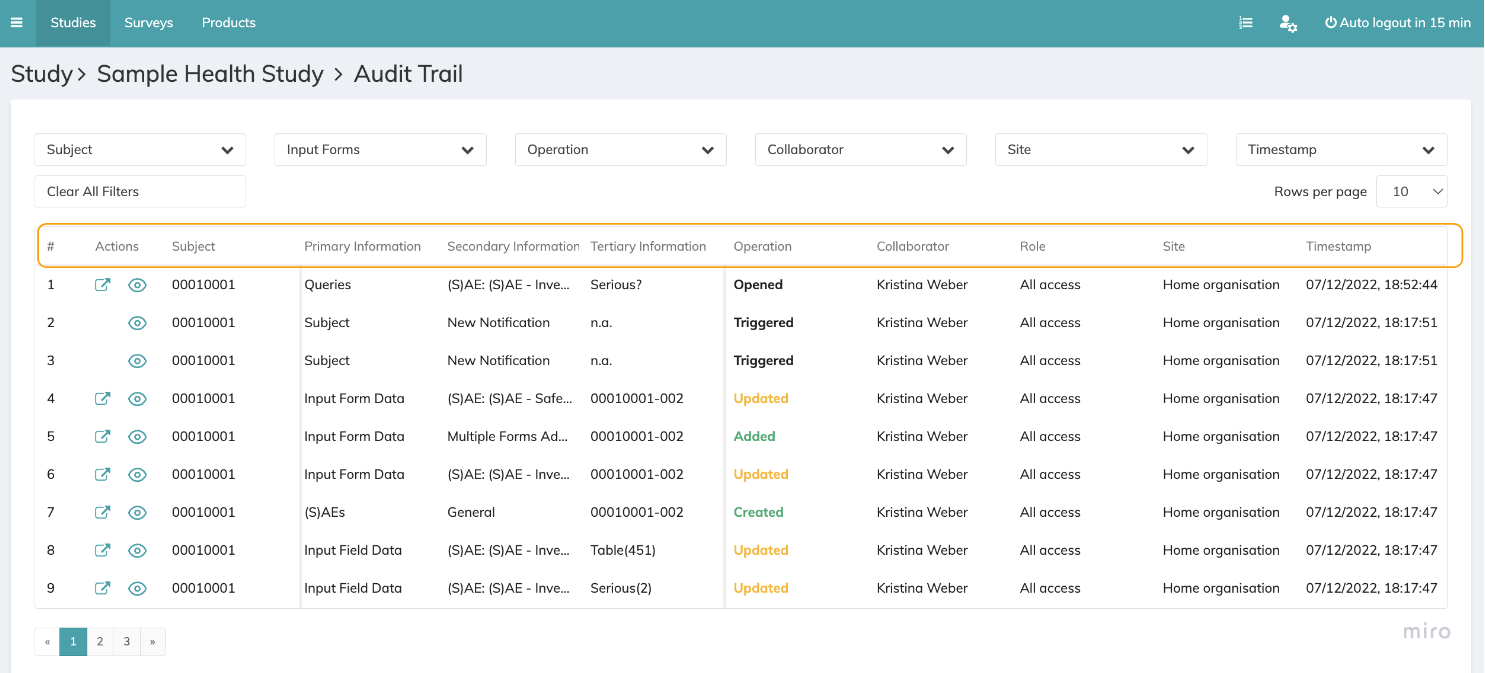Image resolution: width=1485 pixels, height=673 pixels.
Task: Click the Secondary Information column header
Action: pos(513,247)
